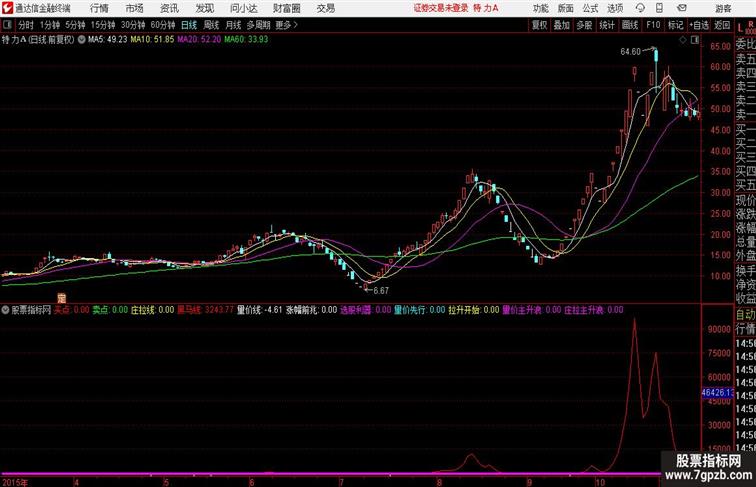This screenshot has height=487, width=756.
Task: Switch to the 1分钟 period tab
Action: (50, 25)
